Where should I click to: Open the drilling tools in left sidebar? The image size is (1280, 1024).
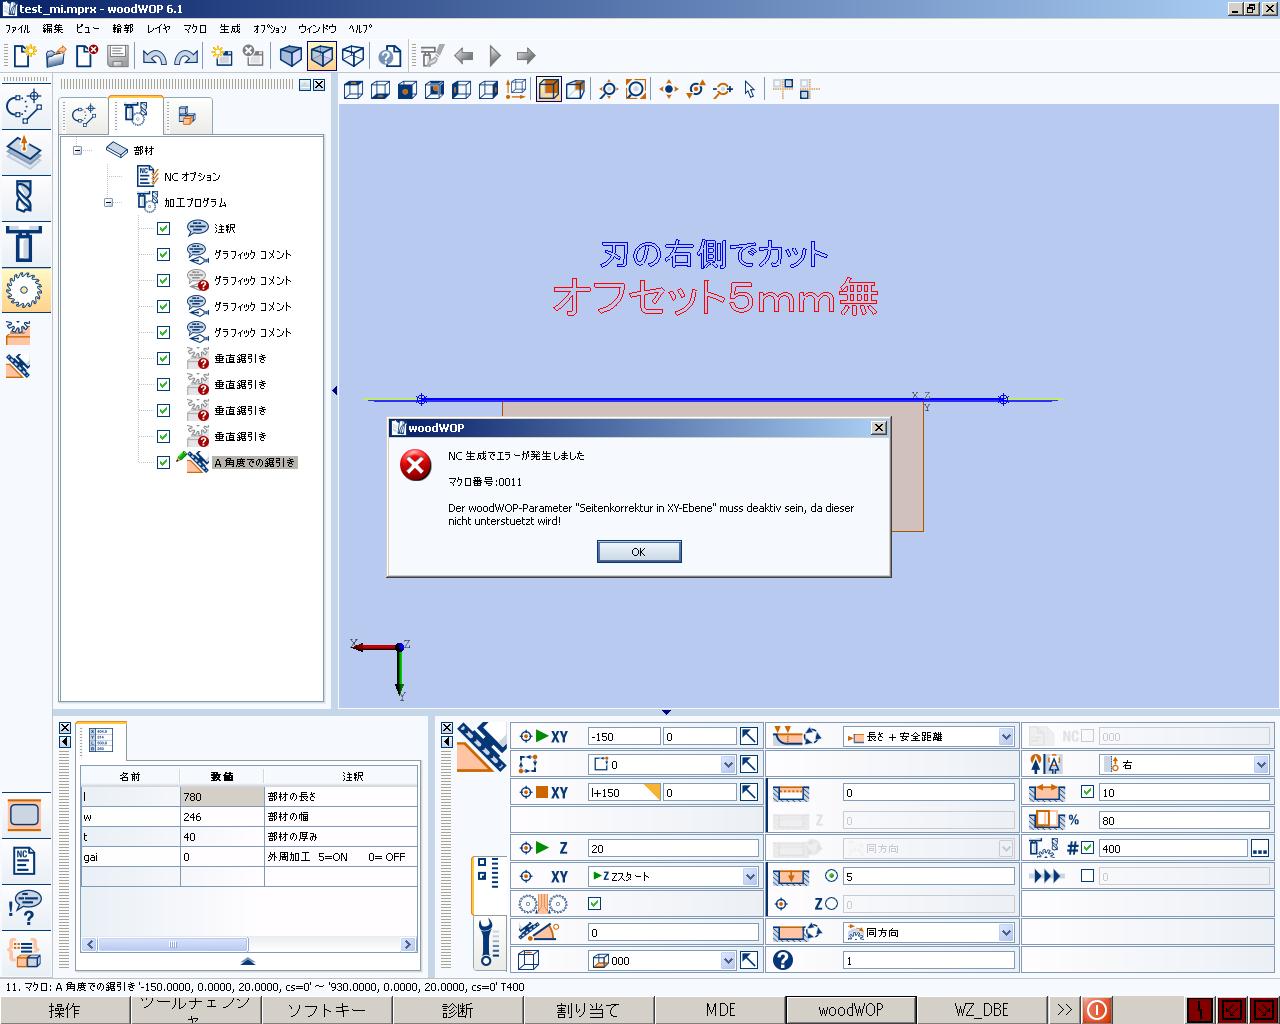point(24,197)
